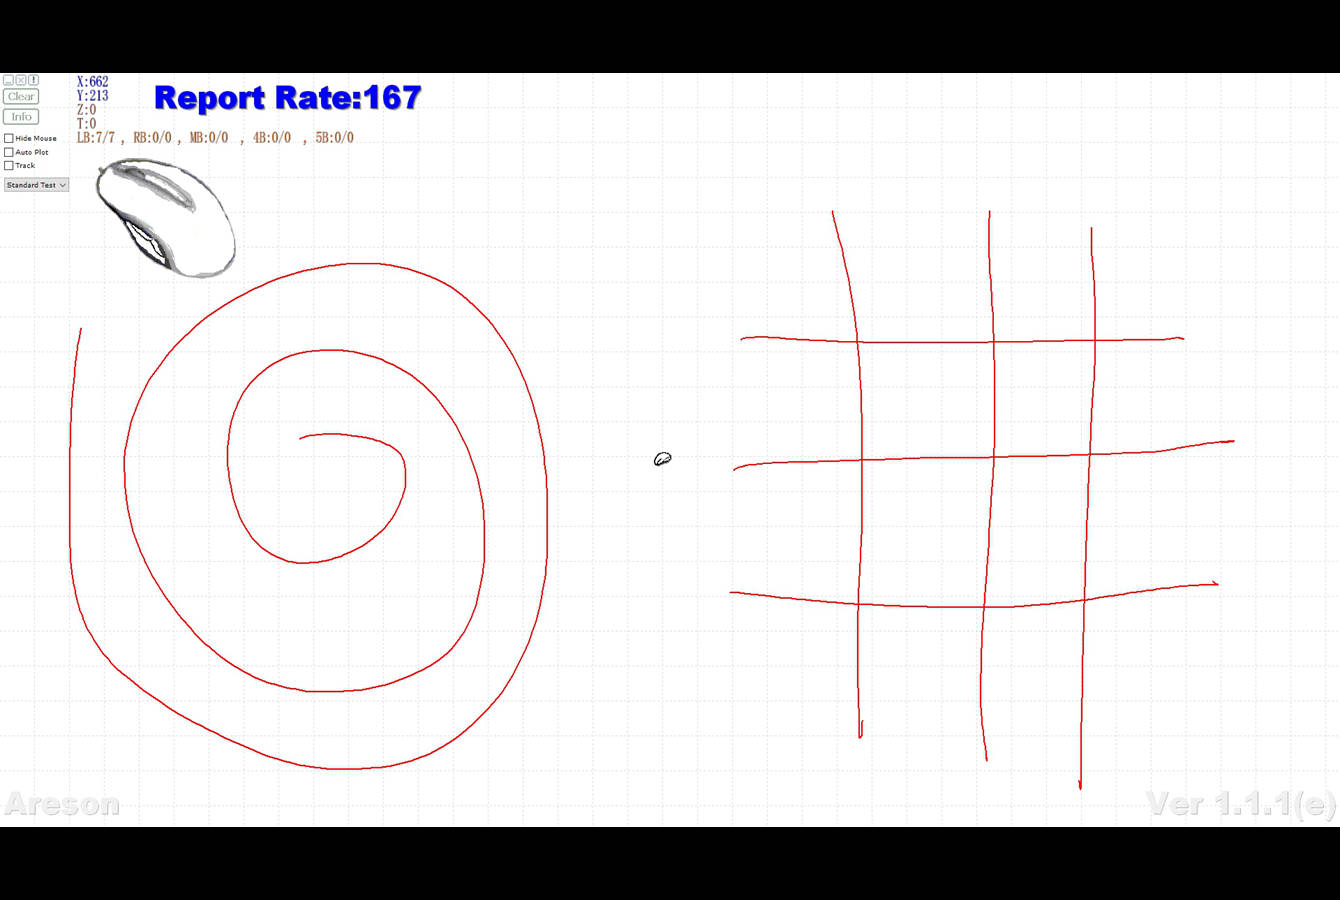Click the X close icon above Clear
1340x900 pixels.
pyautogui.click(x=21, y=80)
